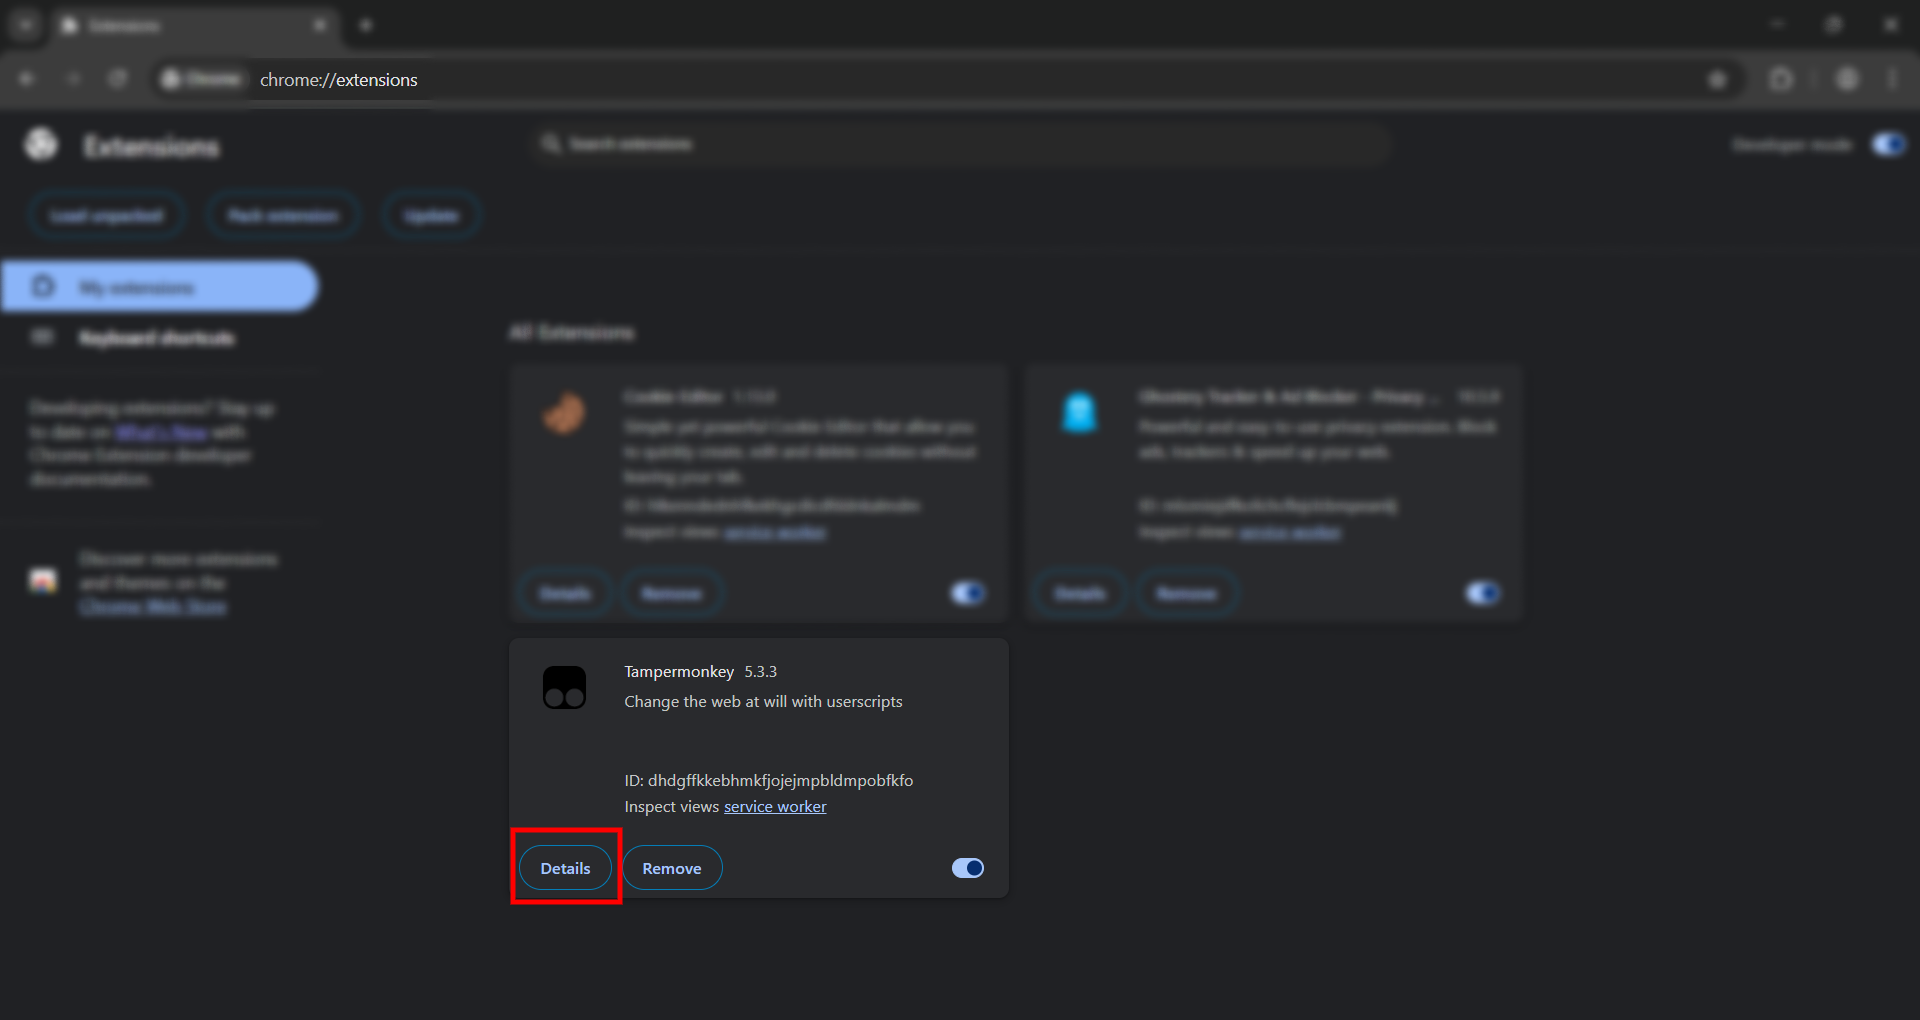Click 'Change the web at will with userscripts'

(763, 702)
